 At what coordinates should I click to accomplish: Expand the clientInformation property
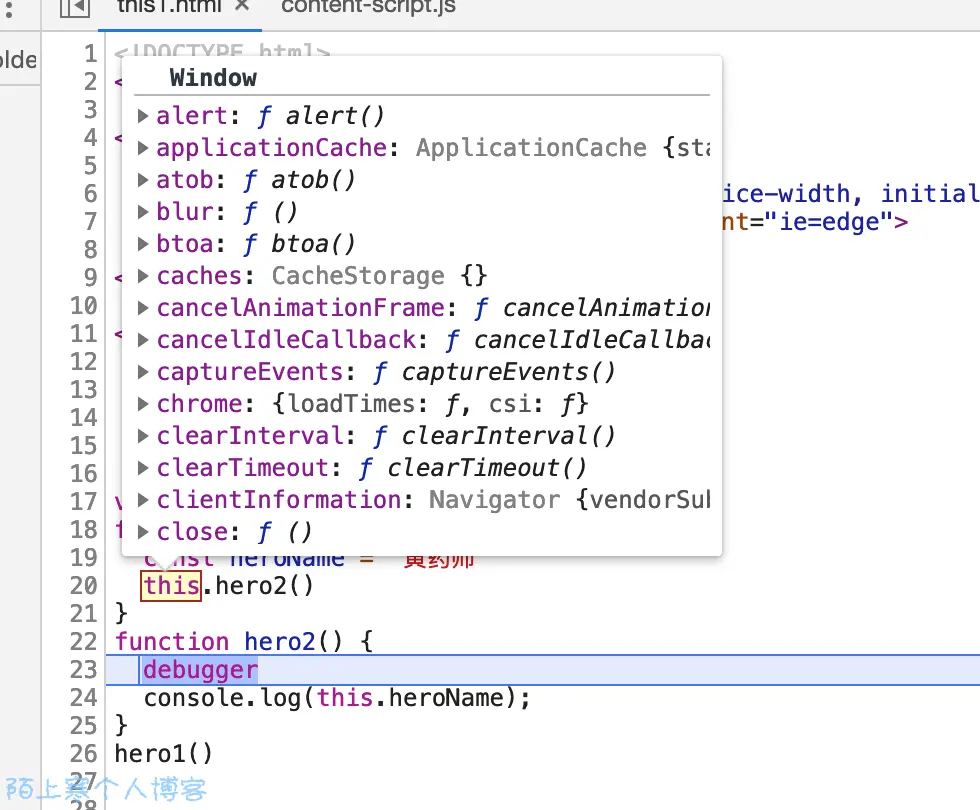point(143,499)
